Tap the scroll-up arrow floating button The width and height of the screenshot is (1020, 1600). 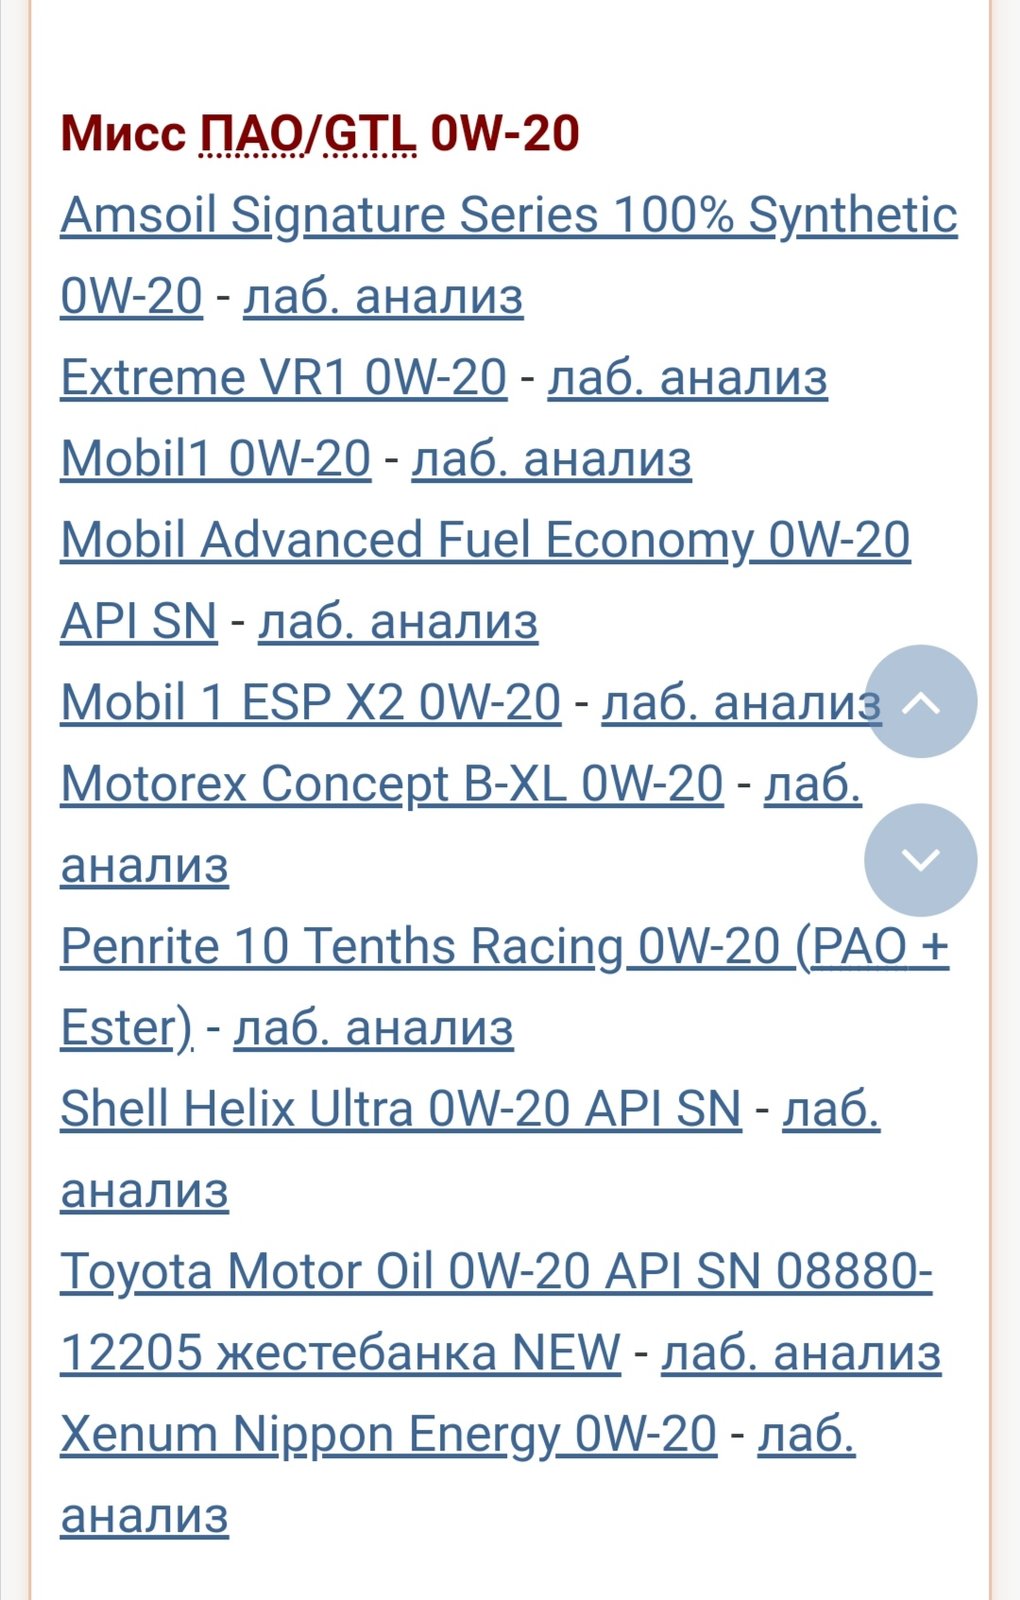pos(920,701)
